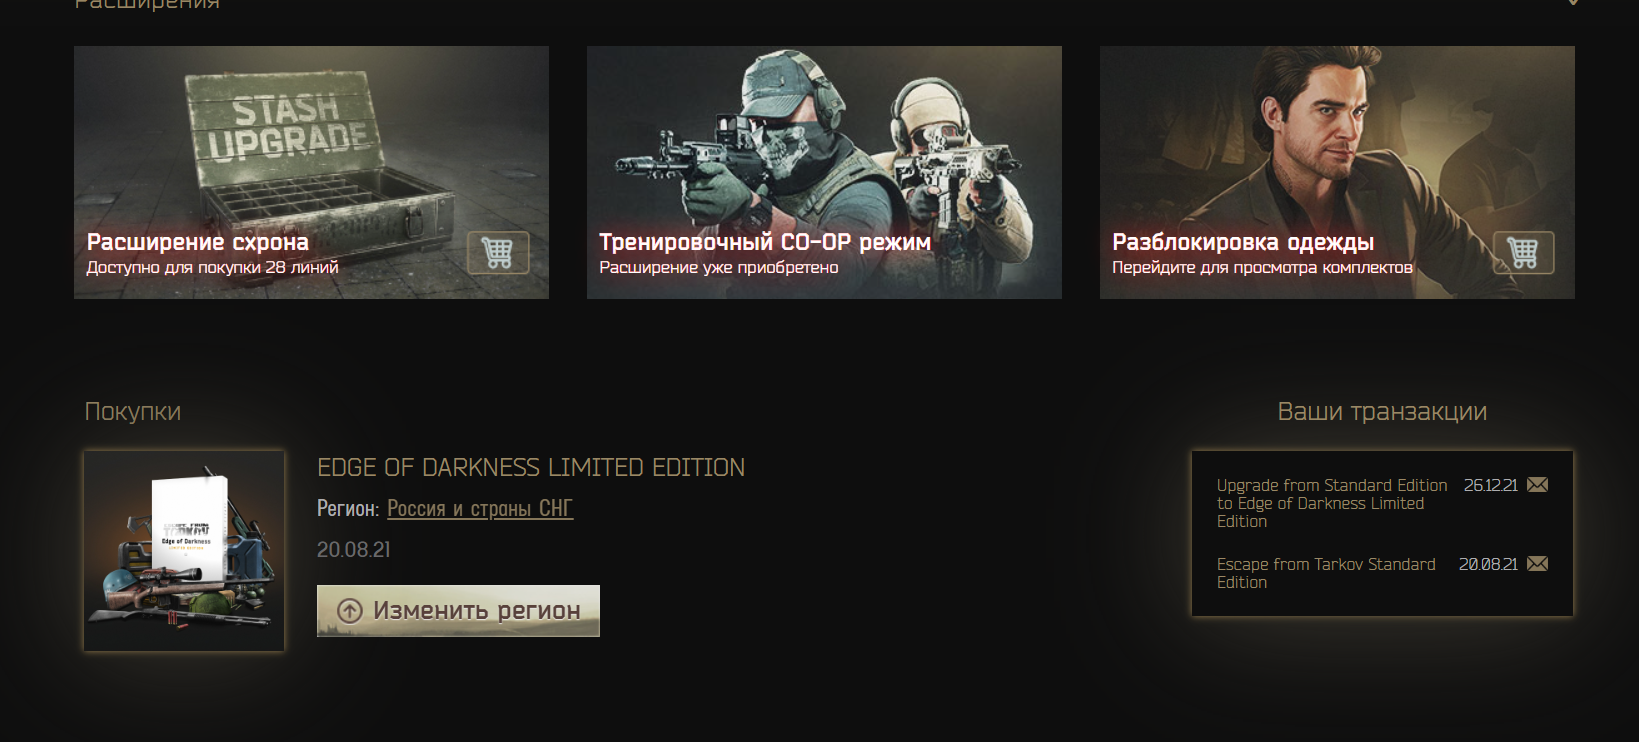This screenshot has width=1639, height=742.
Task: Open the Escape from Tarkov Standard Edition transaction
Action: point(1326,573)
